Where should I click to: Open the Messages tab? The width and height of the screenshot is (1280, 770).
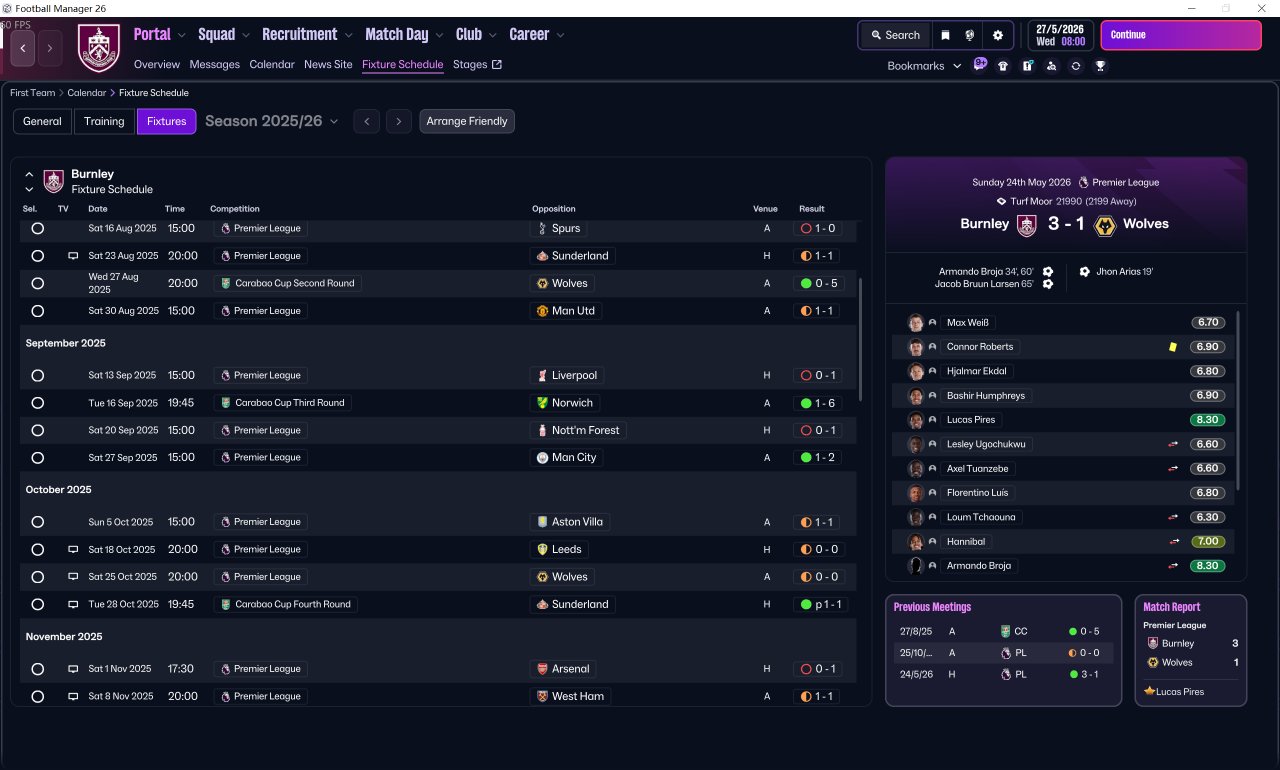pos(215,65)
